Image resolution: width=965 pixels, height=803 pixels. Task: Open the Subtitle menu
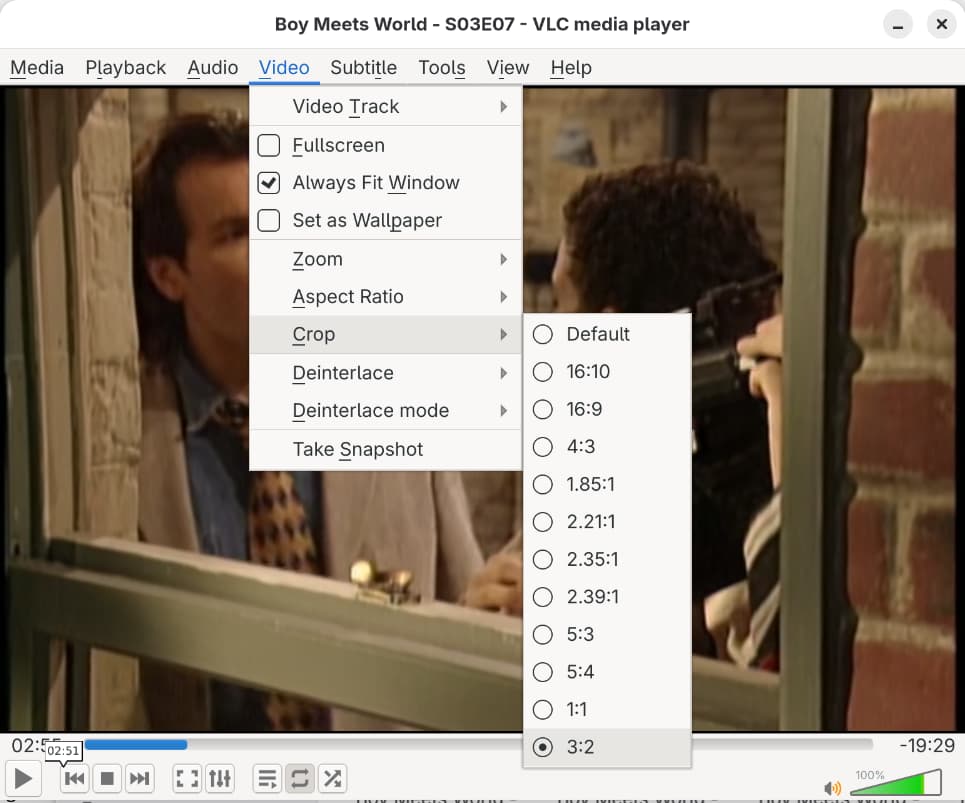coord(363,68)
